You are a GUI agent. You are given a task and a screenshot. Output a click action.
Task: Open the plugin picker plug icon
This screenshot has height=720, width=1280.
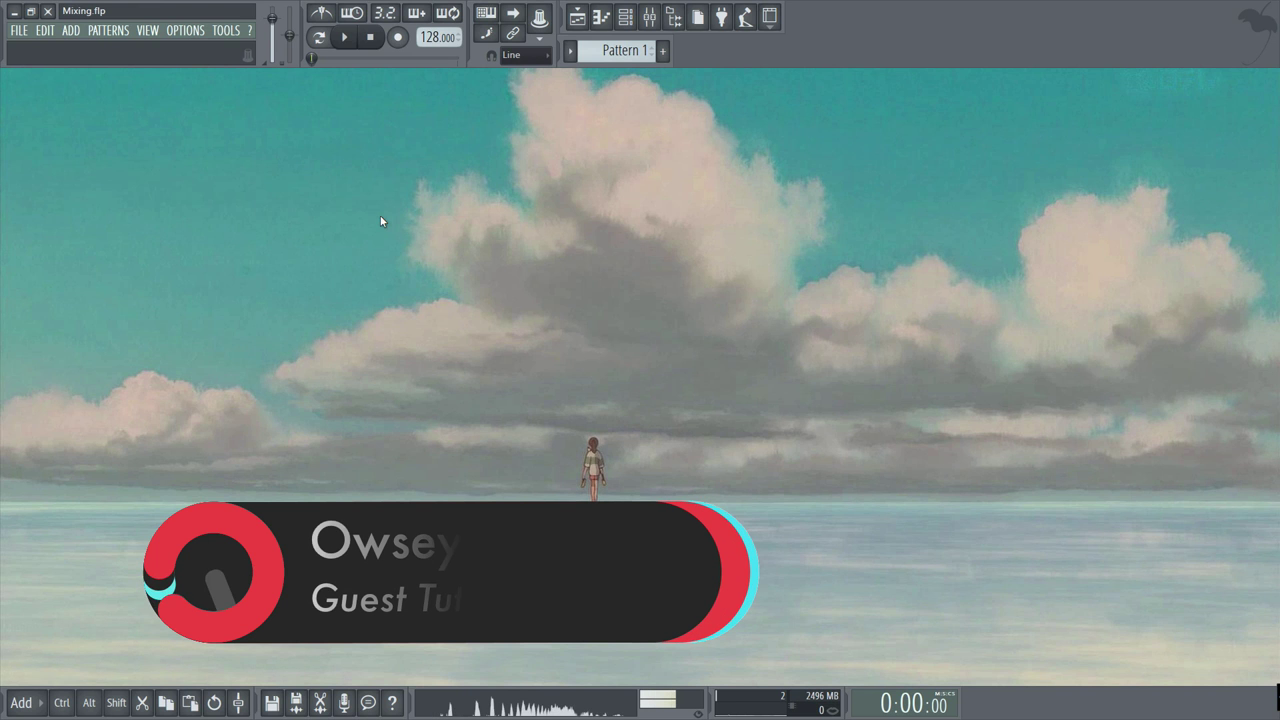(x=721, y=17)
